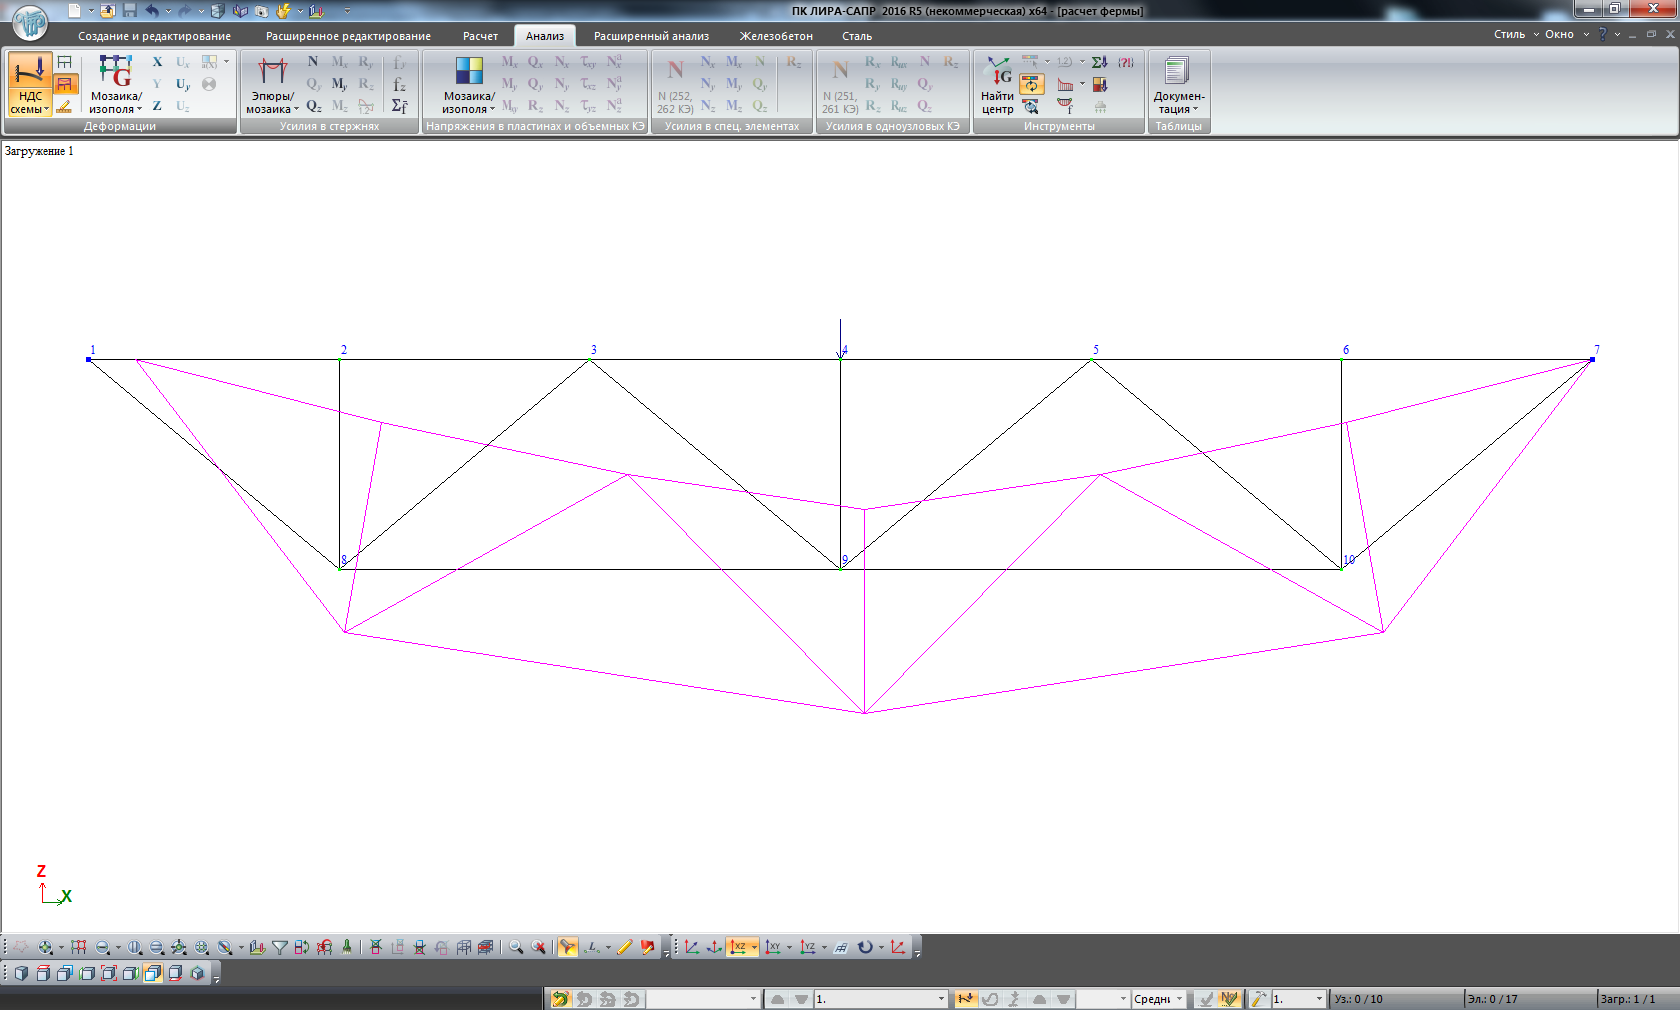Screen dimensions: 1680x1010
Task: Switch to Создание и редактирование tab
Action: 154,36
